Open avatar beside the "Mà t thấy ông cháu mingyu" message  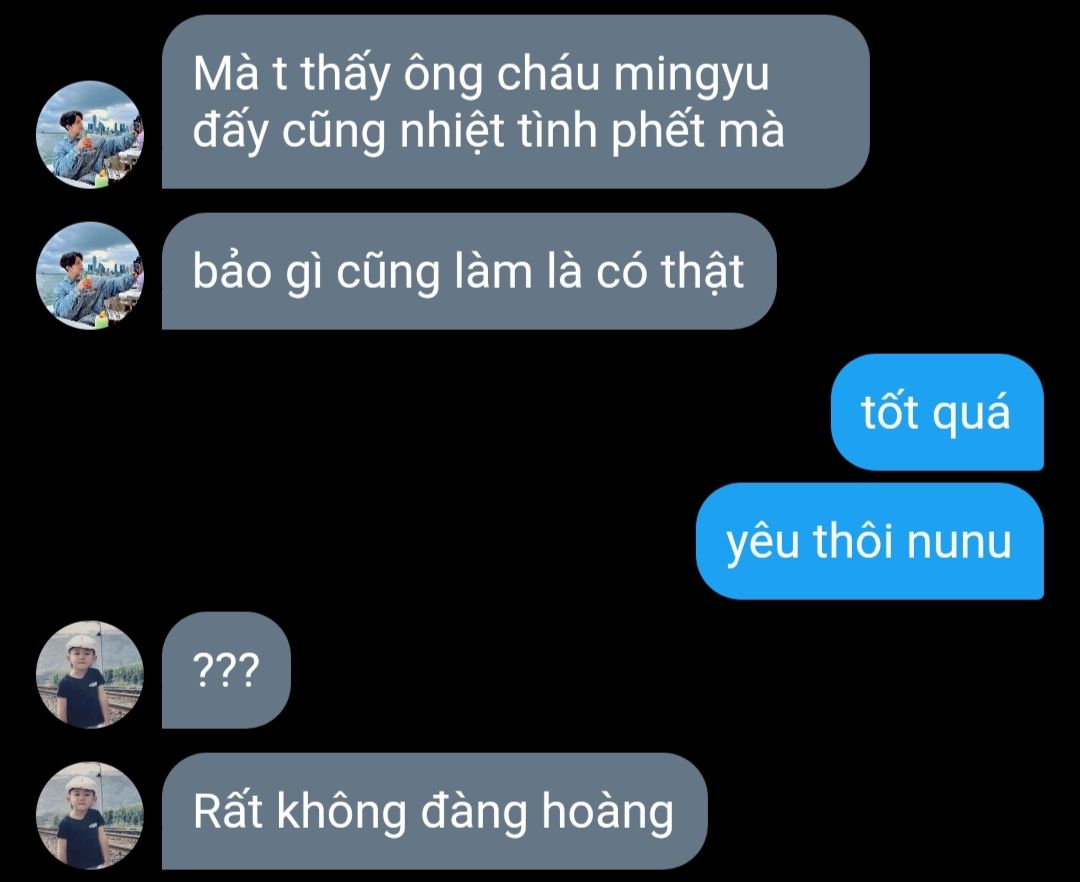[90, 134]
